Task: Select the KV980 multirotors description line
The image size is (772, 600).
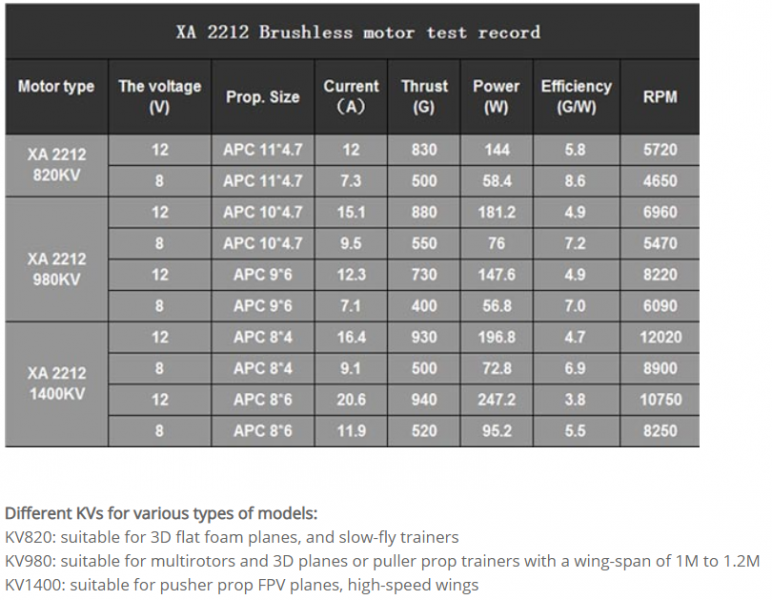Action: tap(382, 560)
